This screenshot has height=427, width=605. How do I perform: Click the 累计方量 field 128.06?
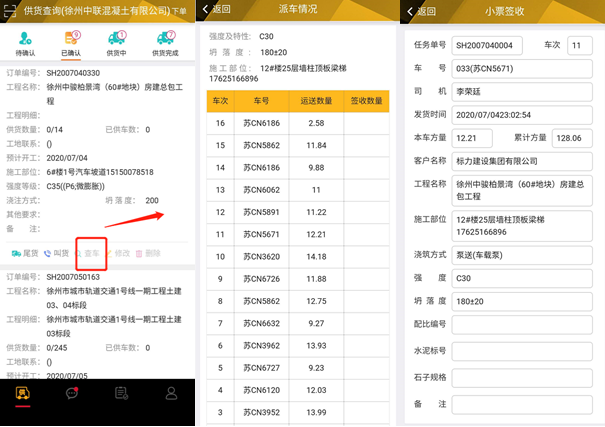coord(572,138)
